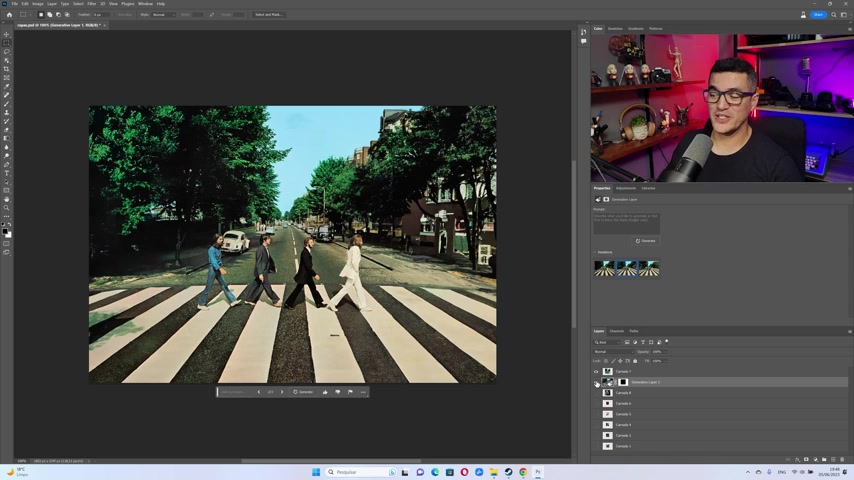The image size is (854, 480).
Task: Select the Lasso tool
Action: [x=7, y=52]
